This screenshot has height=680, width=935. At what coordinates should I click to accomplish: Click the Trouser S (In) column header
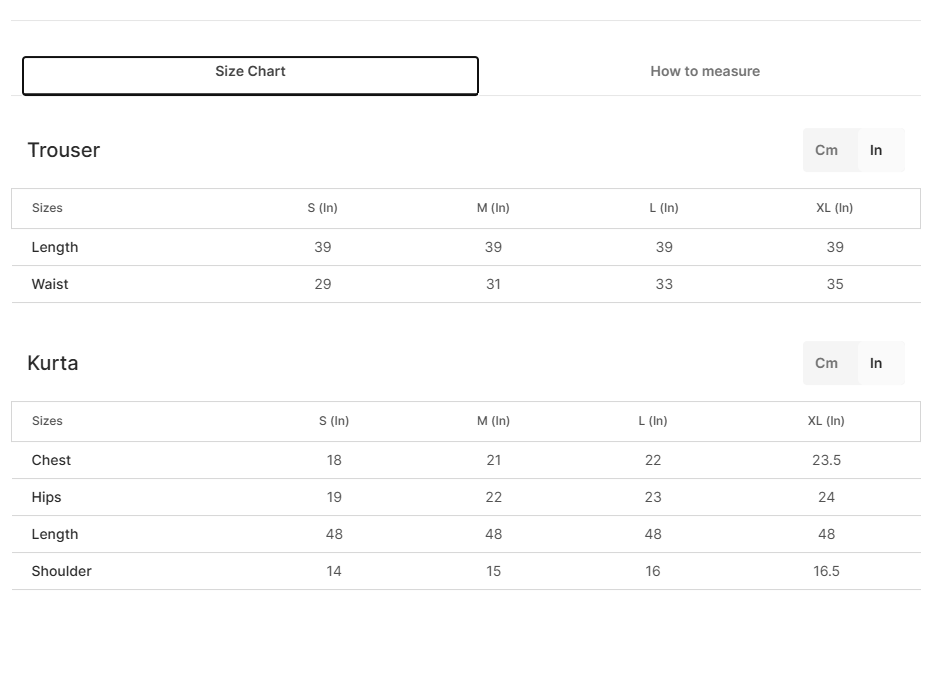pyautogui.click(x=323, y=208)
